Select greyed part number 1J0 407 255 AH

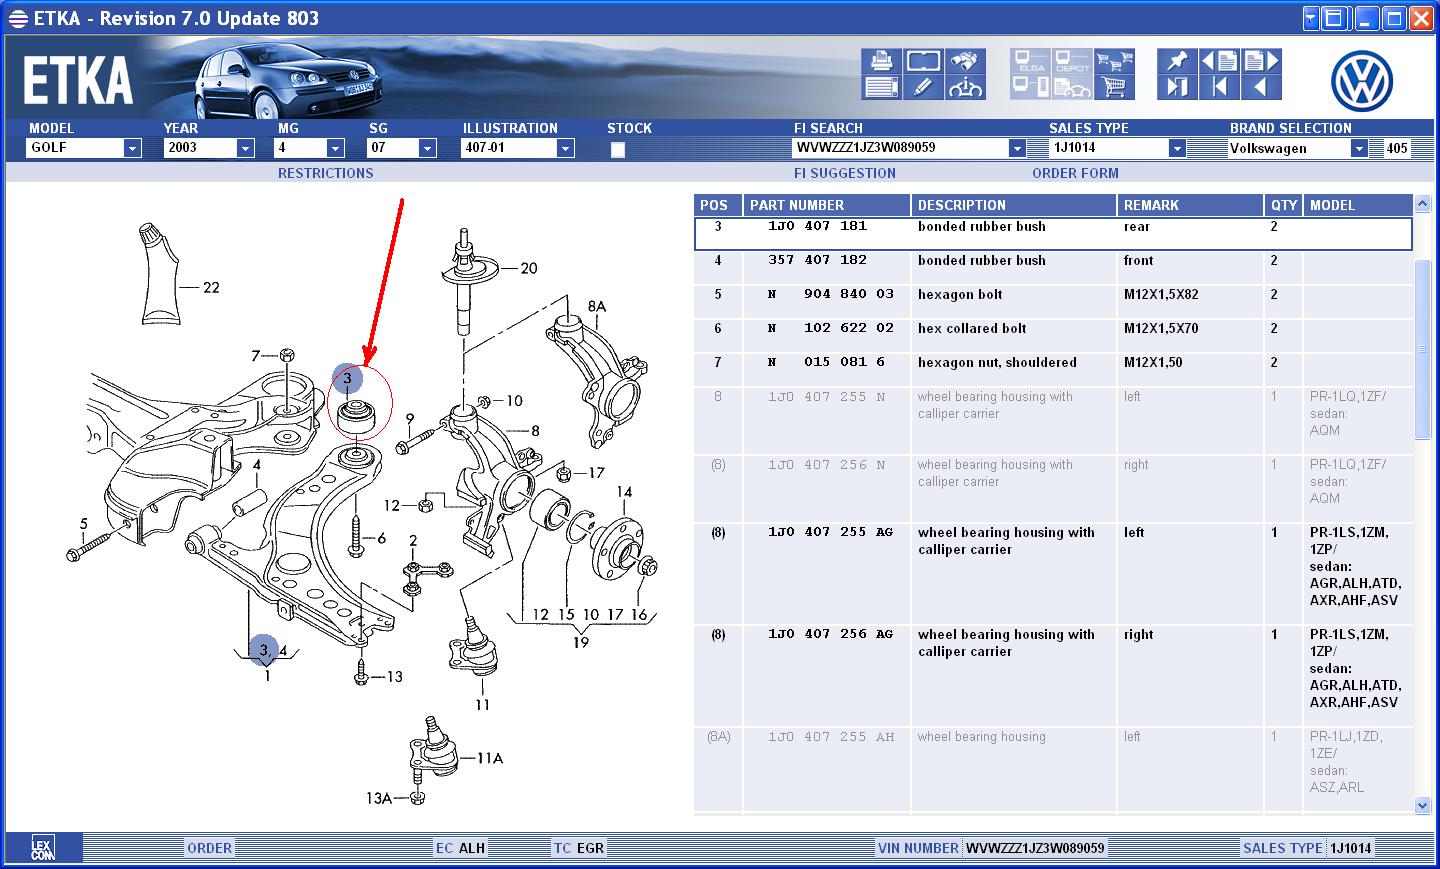830,737
